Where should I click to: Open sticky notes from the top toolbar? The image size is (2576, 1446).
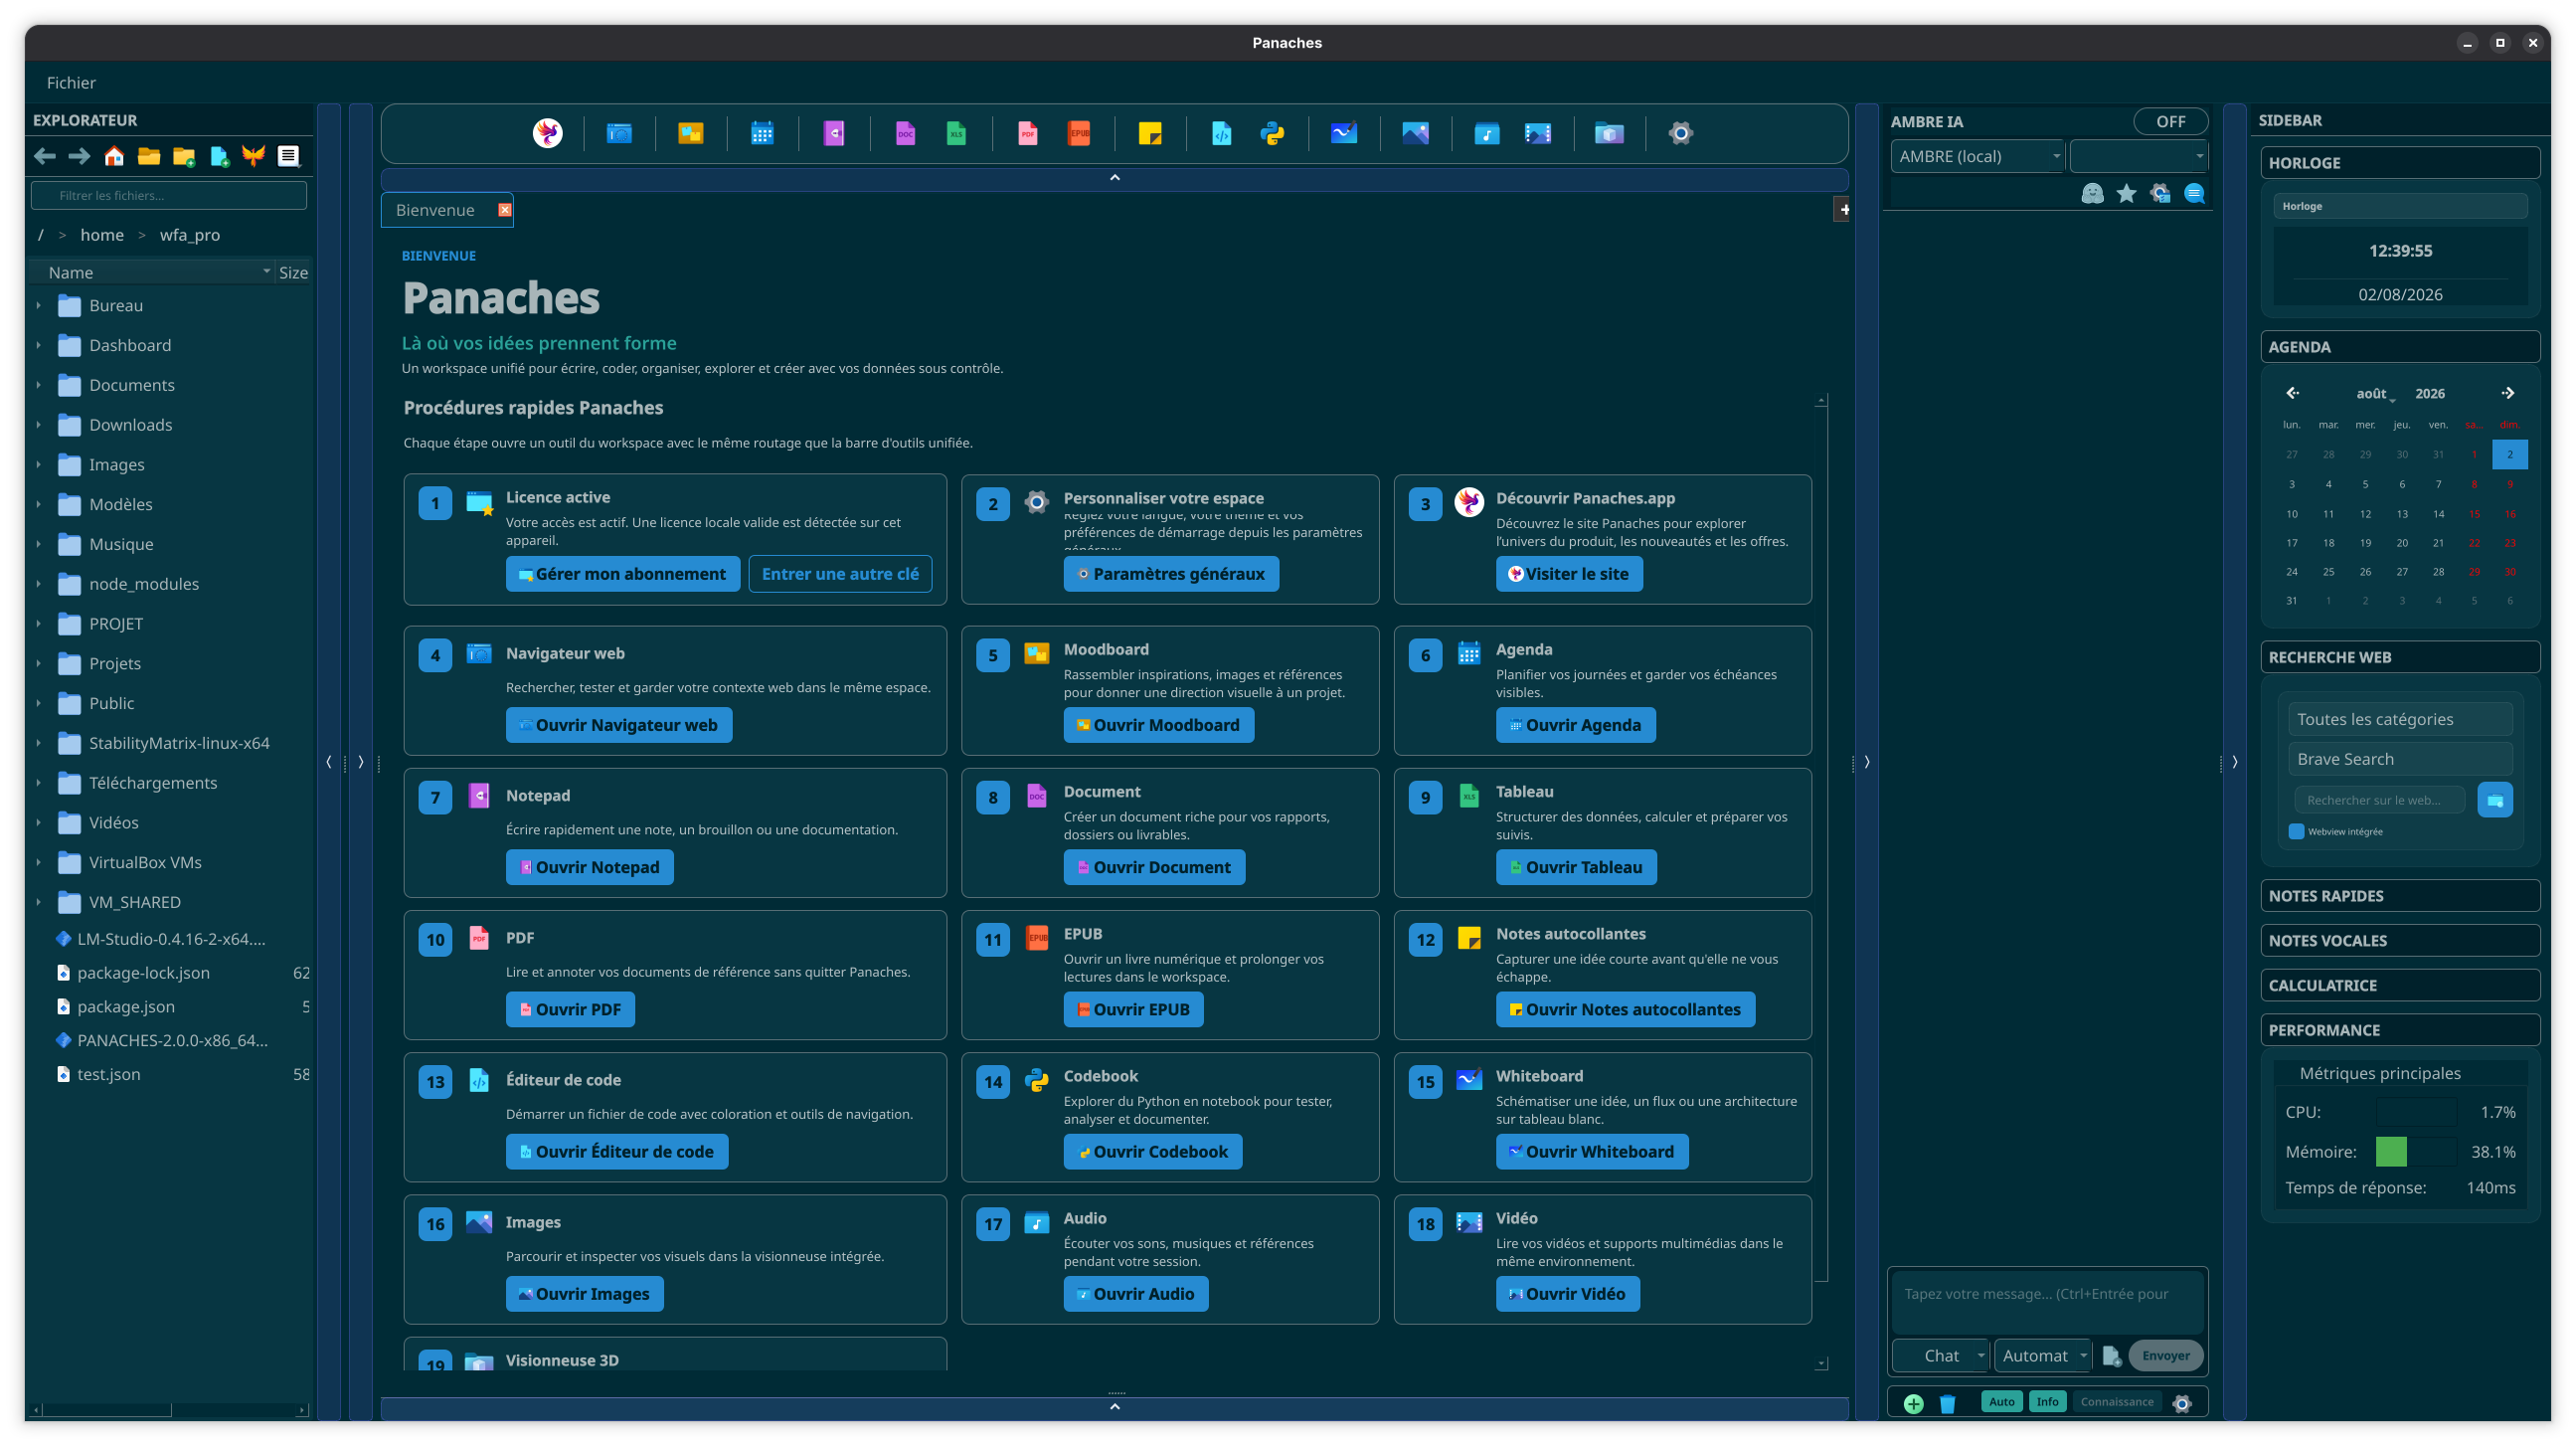pyautogui.click(x=1150, y=133)
